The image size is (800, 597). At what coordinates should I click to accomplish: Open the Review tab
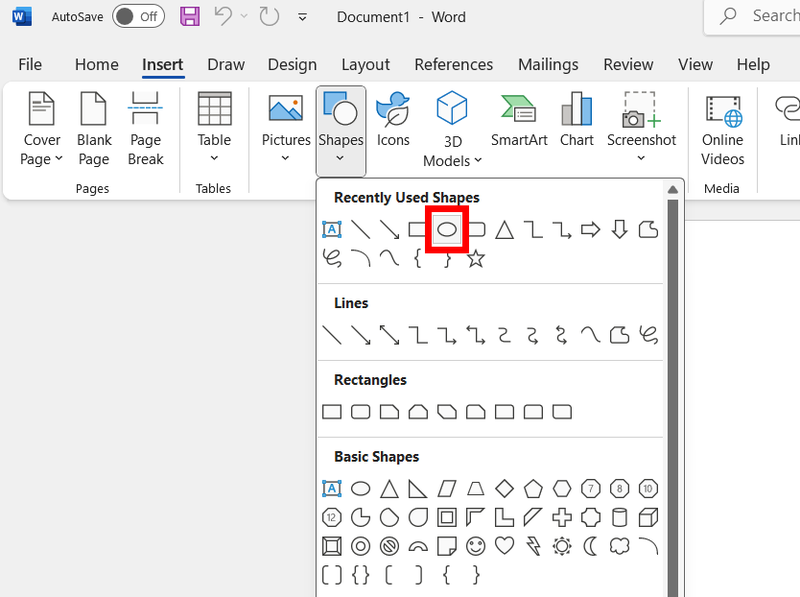point(628,65)
